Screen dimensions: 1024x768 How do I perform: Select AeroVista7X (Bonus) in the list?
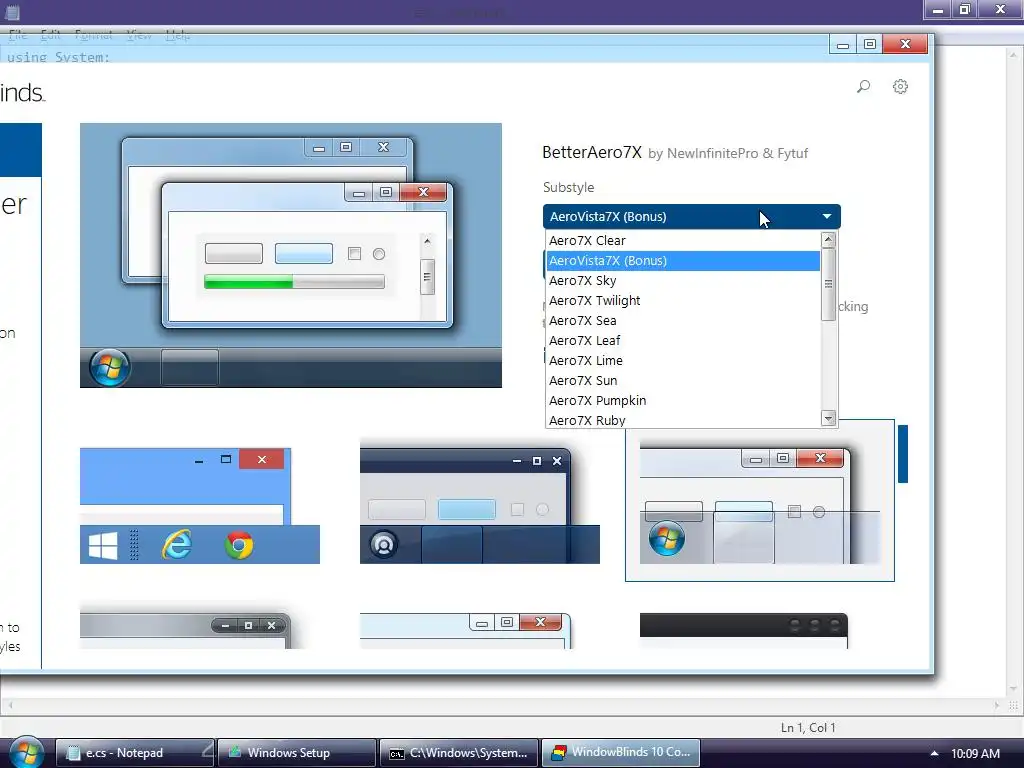click(683, 261)
